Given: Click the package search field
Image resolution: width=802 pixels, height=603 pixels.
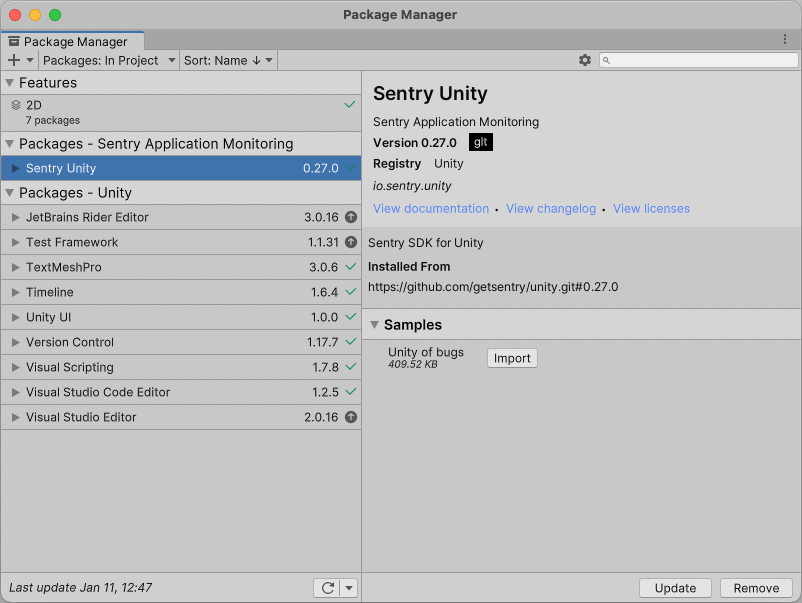Looking at the screenshot, I should coord(699,60).
